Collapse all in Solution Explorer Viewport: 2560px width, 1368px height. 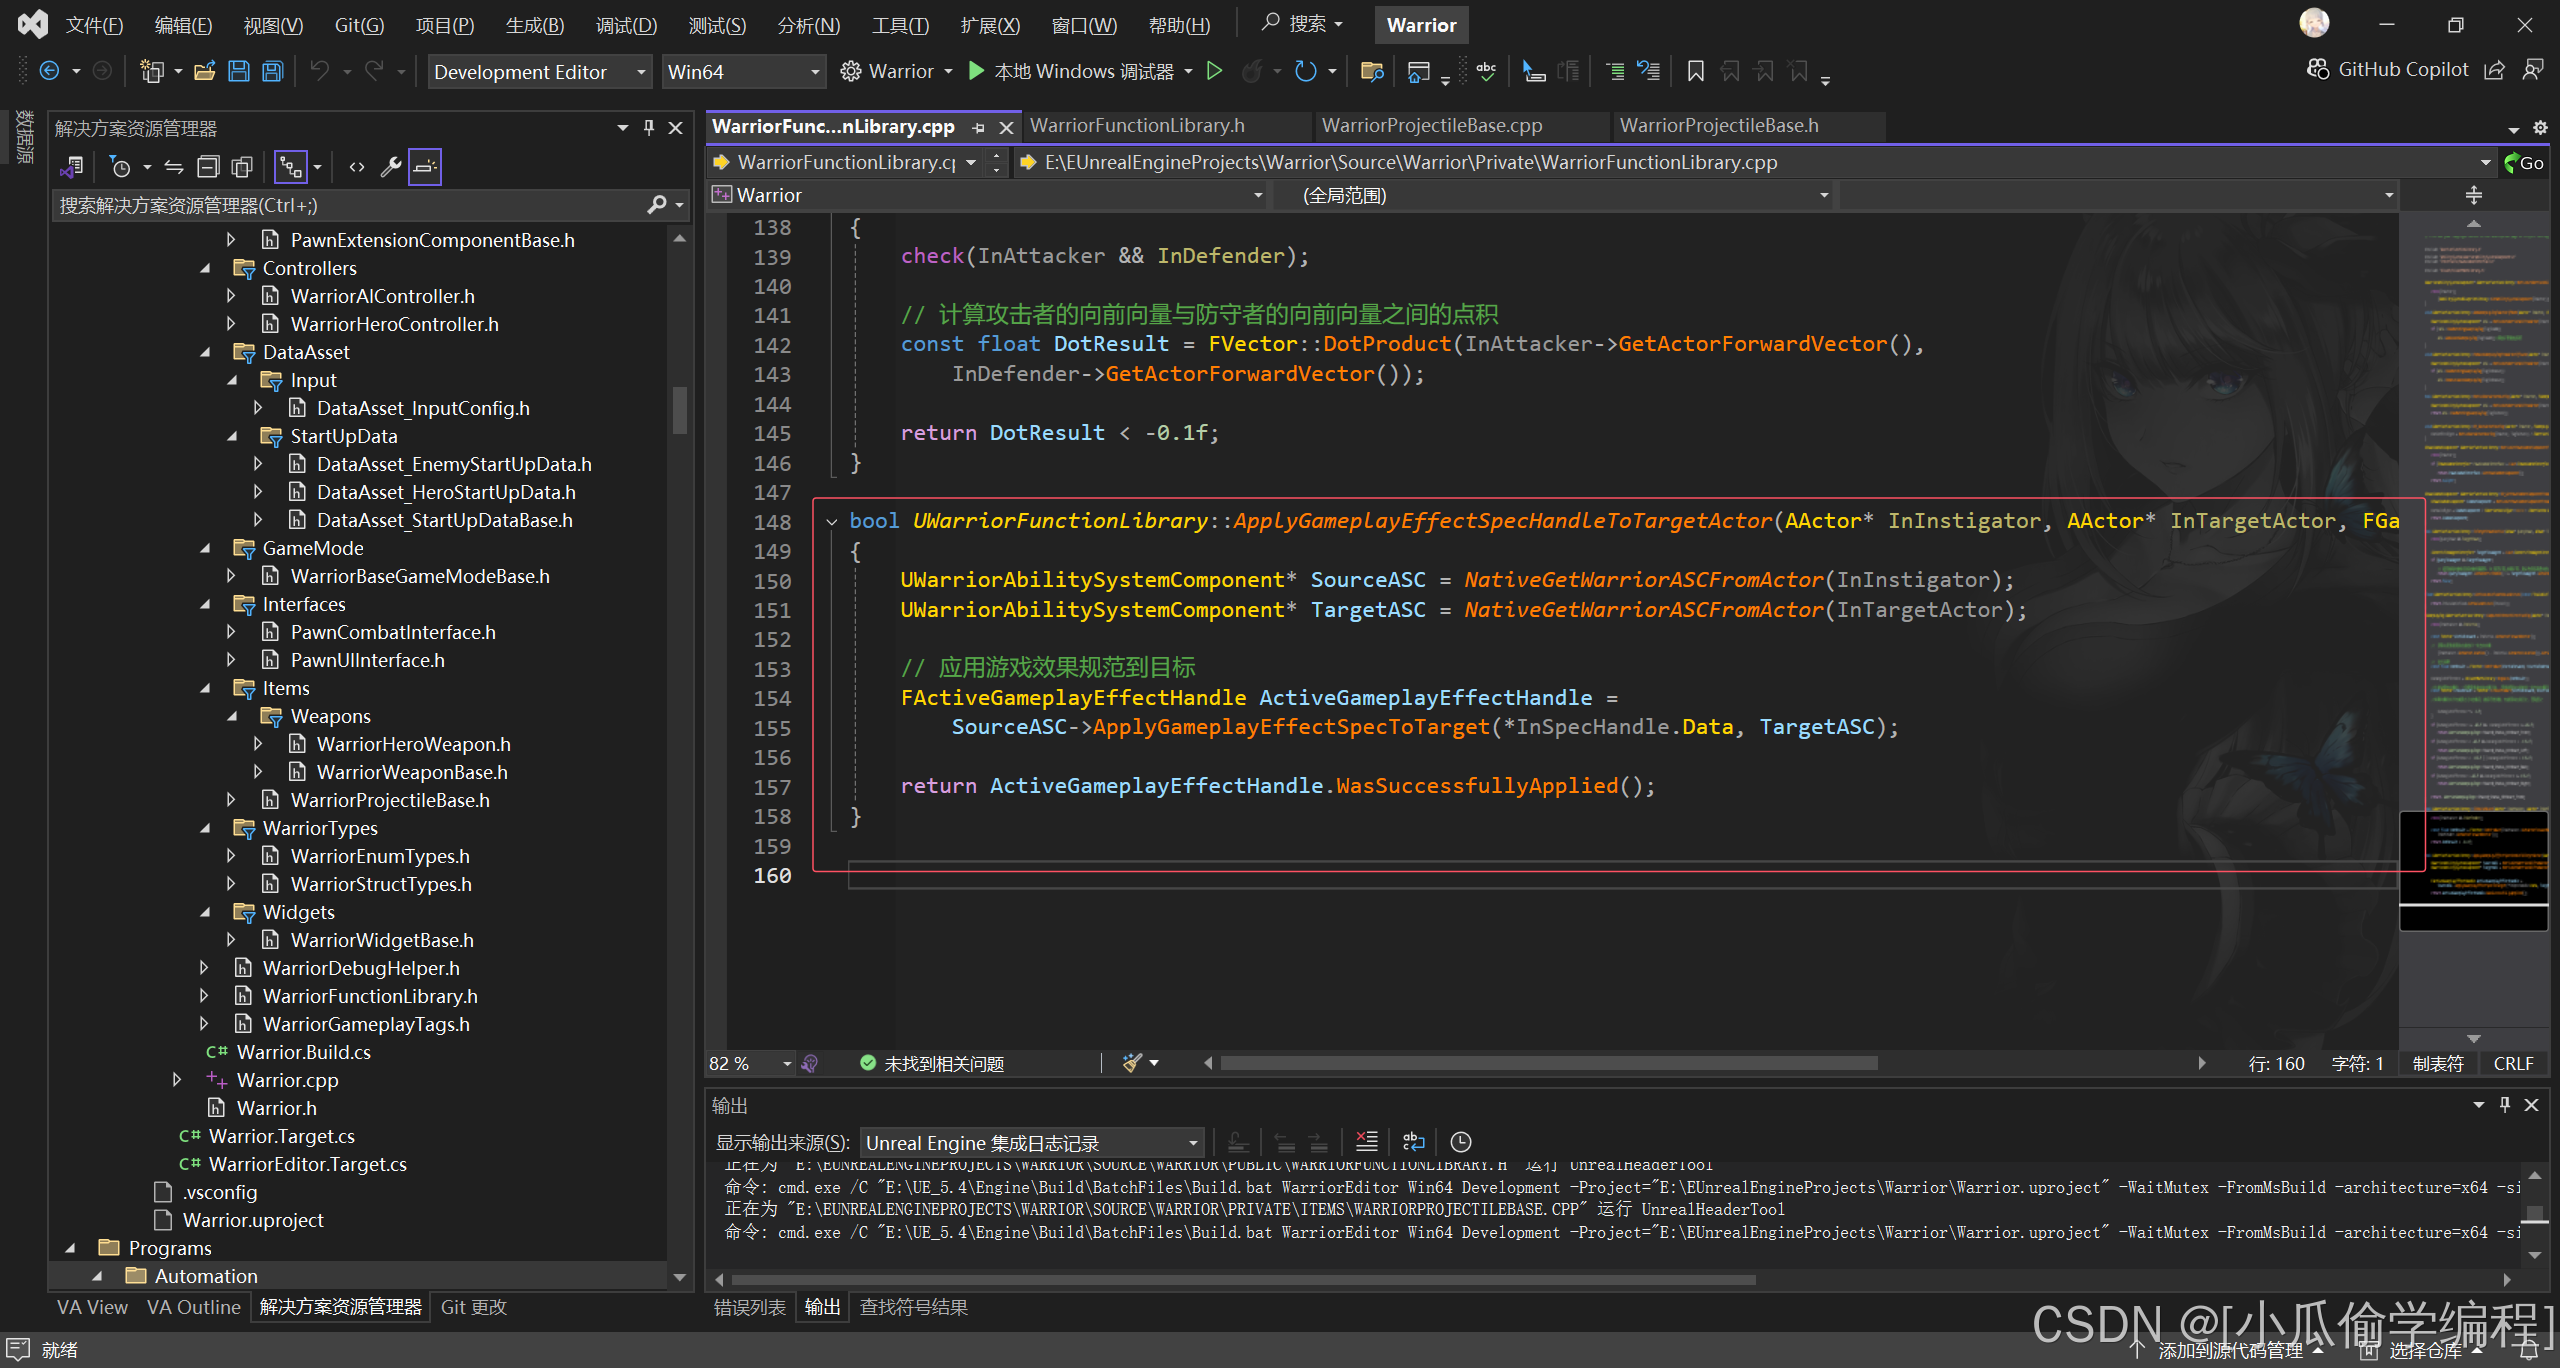click(x=208, y=167)
